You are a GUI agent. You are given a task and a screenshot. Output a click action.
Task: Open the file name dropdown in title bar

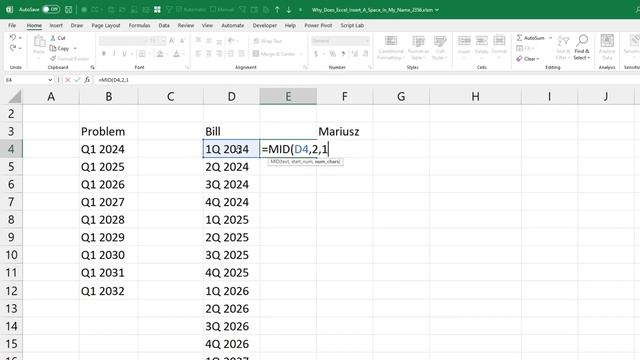click(x=437, y=10)
